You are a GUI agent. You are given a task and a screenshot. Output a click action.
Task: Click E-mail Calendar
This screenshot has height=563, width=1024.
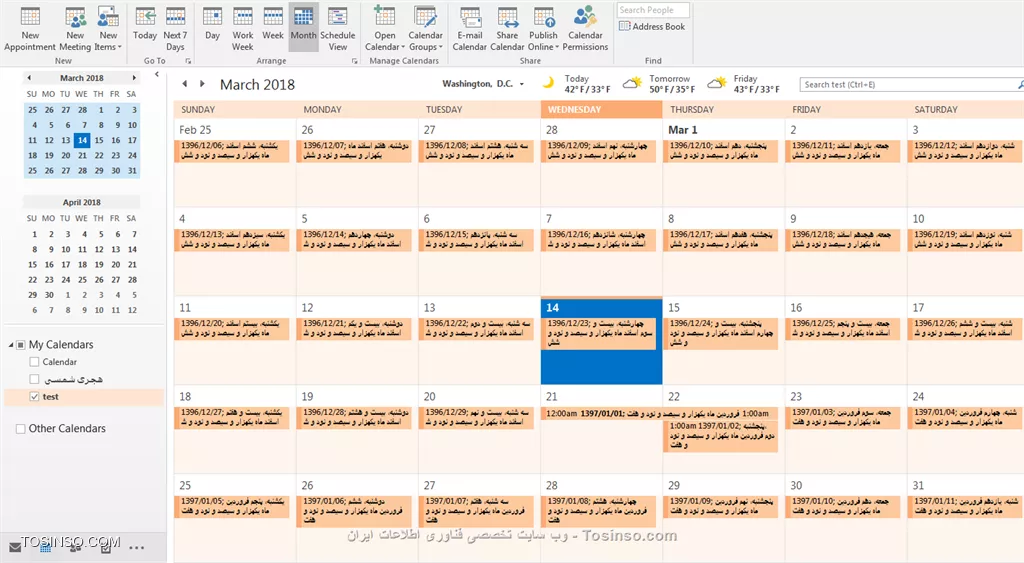(470, 29)
